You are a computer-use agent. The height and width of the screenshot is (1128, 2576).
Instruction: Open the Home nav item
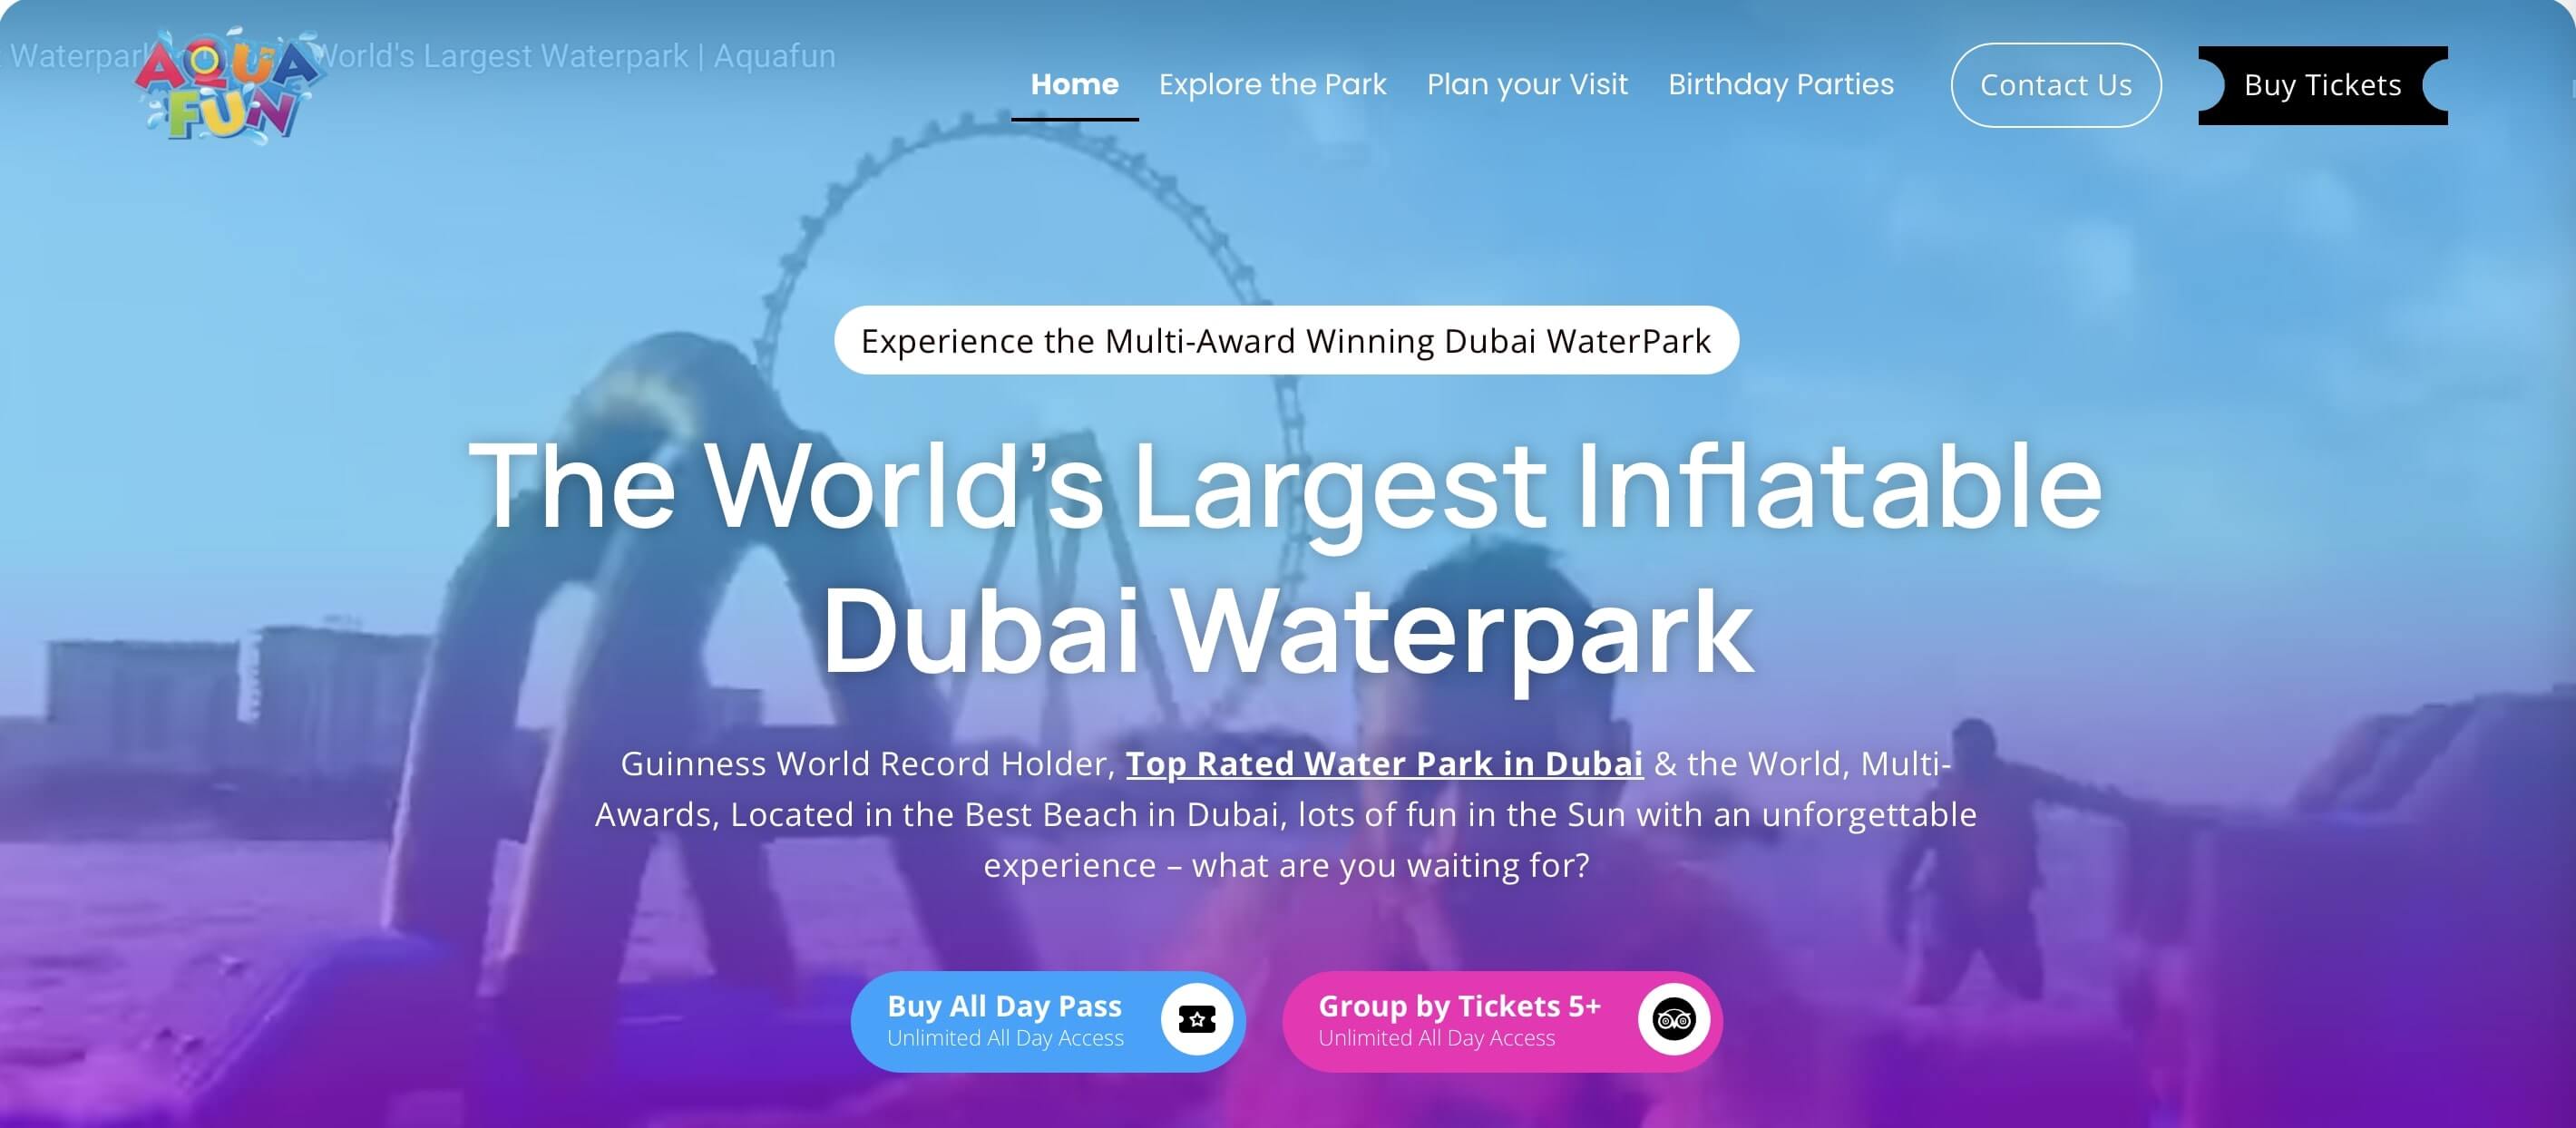pyautogui.click(x=1074, y=84)
